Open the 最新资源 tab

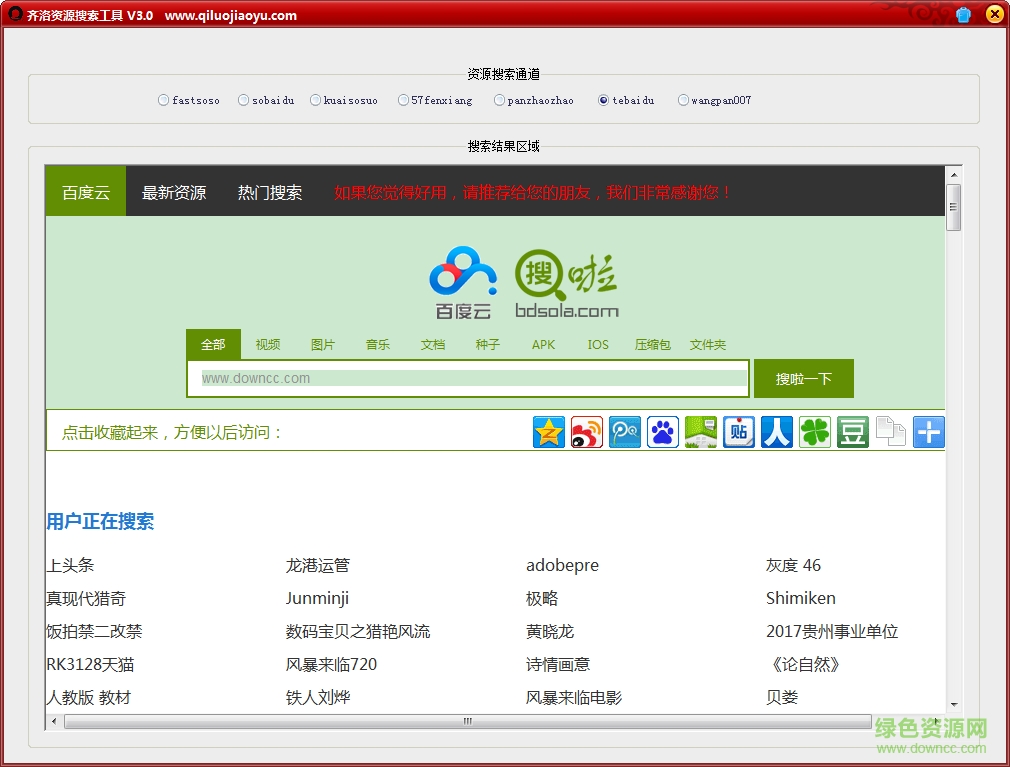[x=176, y=192]
